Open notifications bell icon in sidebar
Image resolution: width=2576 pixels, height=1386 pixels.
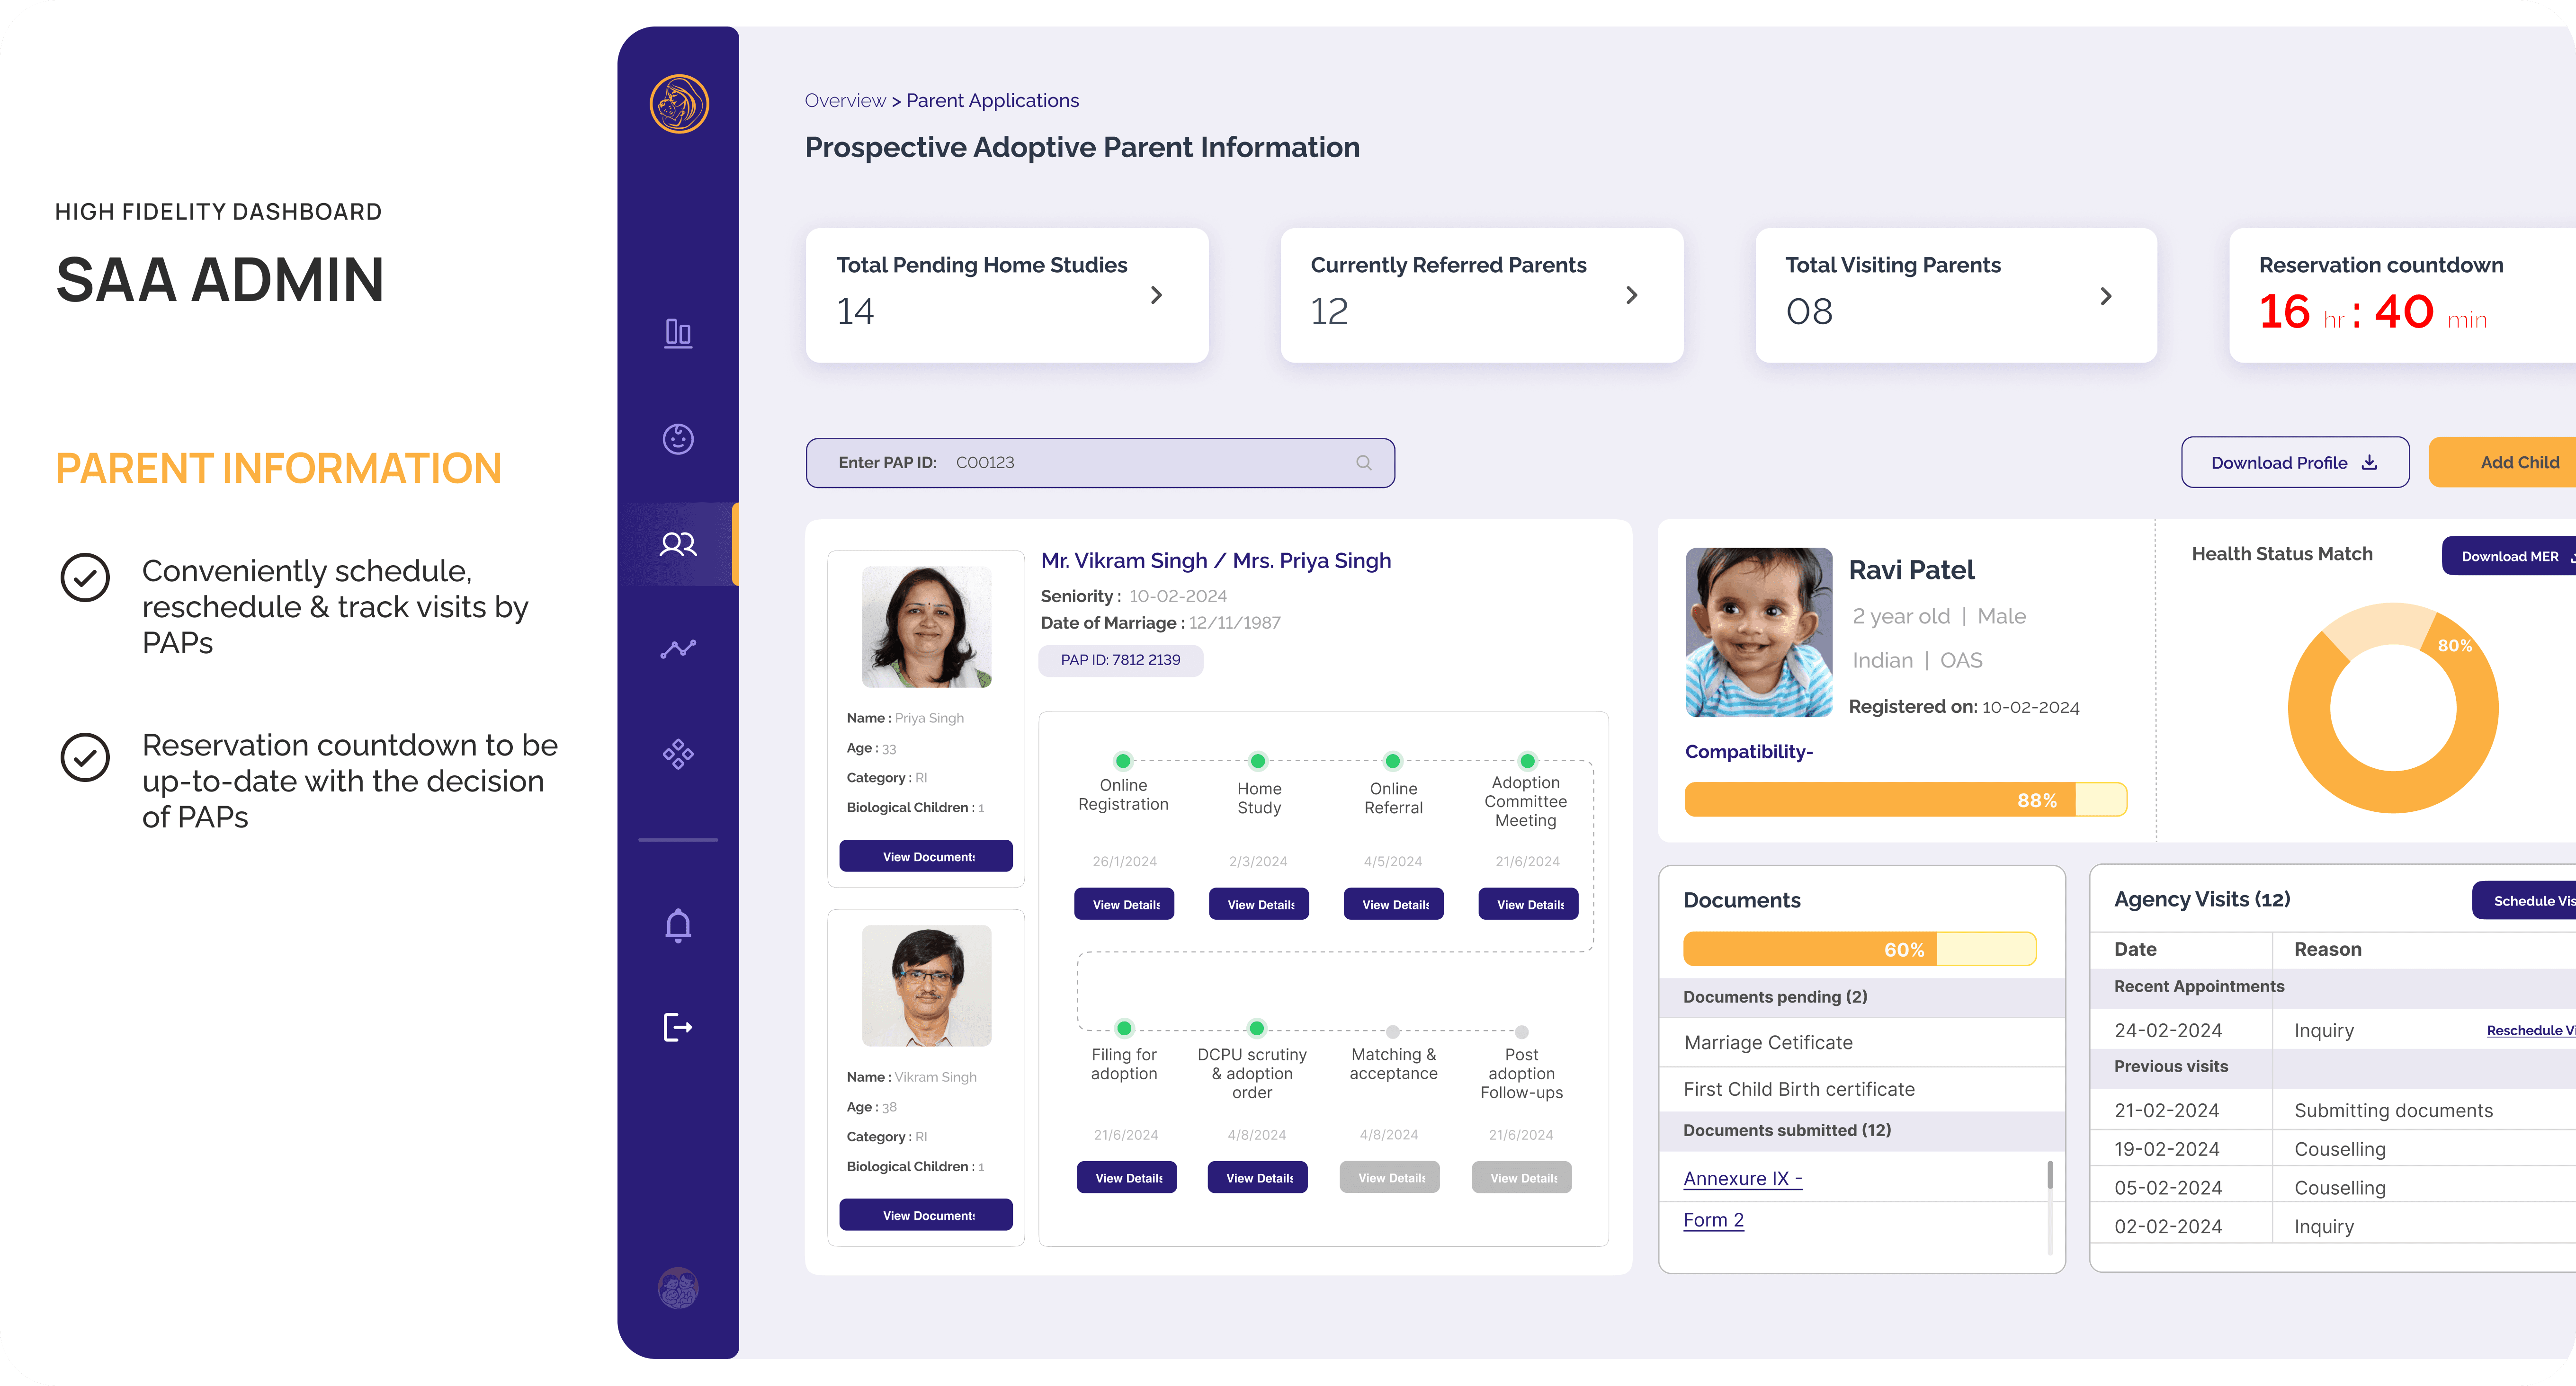click(x=678, y=925)
